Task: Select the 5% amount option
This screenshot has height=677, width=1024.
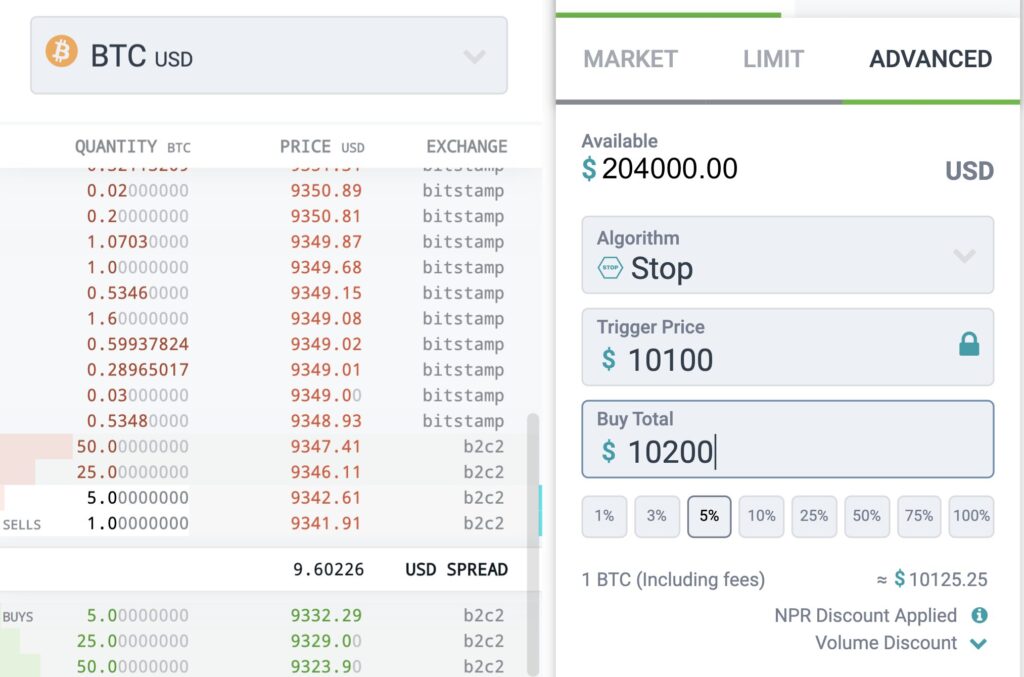Action: coord(709,516)
